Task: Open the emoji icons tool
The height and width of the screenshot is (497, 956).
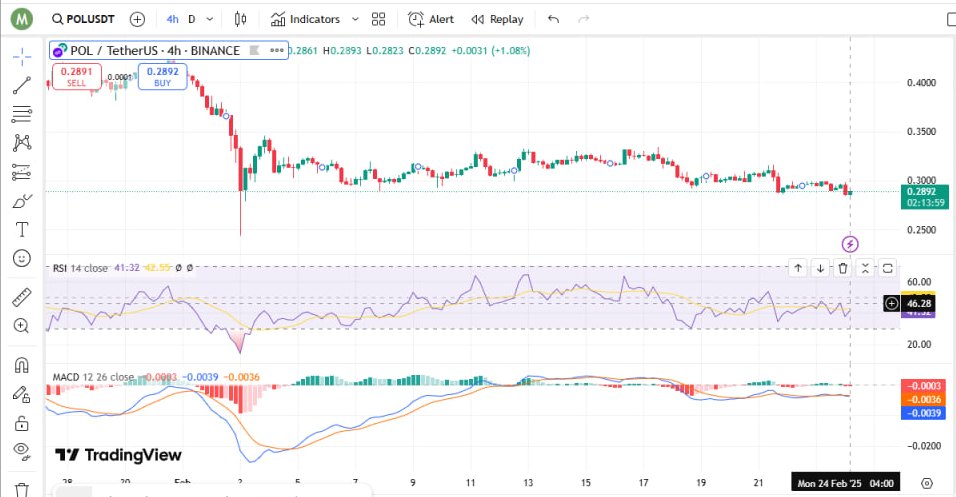Action: [x=22, y=258]
